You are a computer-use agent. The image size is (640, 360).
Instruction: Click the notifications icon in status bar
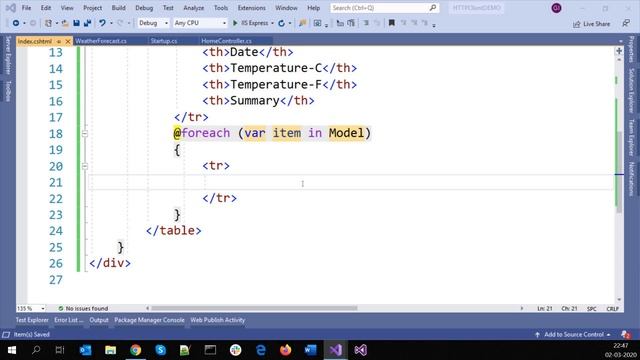point(625,334)
